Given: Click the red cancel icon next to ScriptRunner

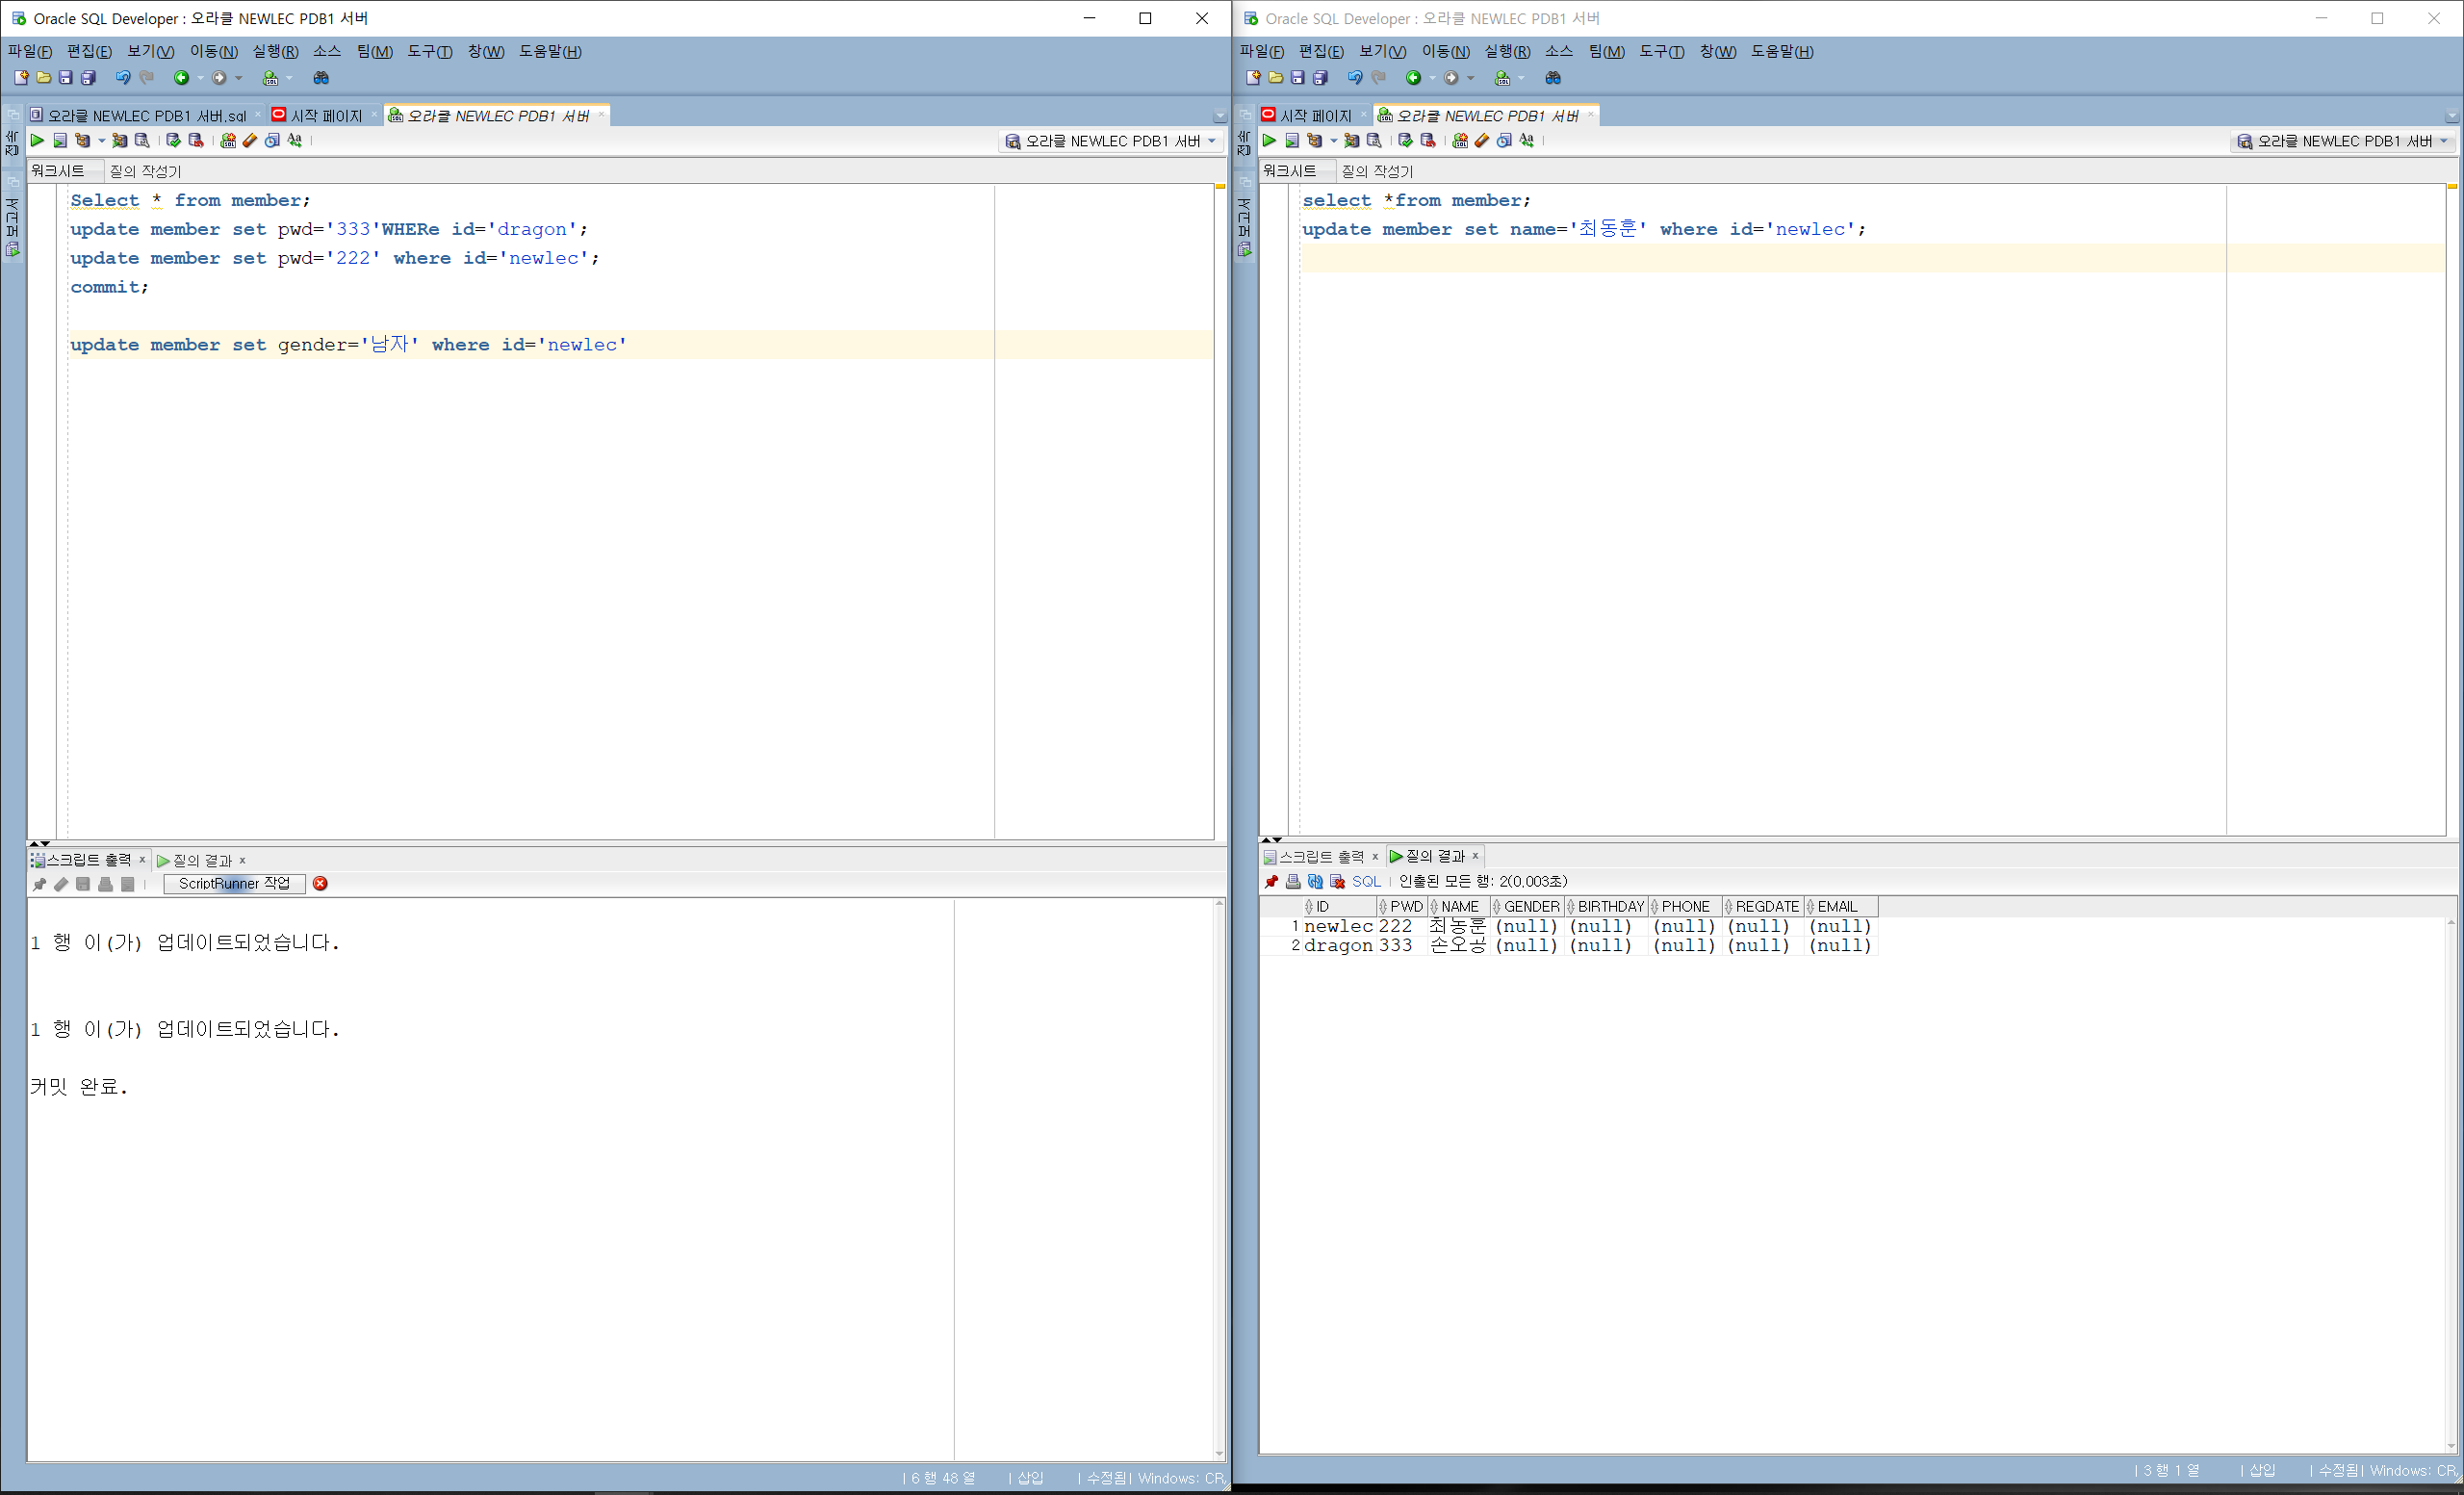Looking at the screenshot, I should point(320,883).
